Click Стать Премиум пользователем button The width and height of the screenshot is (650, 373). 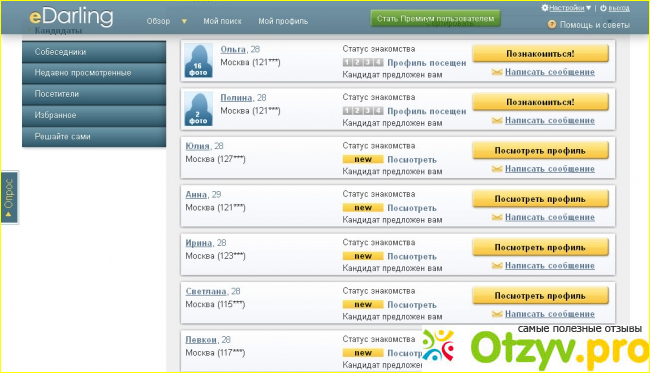435,19
